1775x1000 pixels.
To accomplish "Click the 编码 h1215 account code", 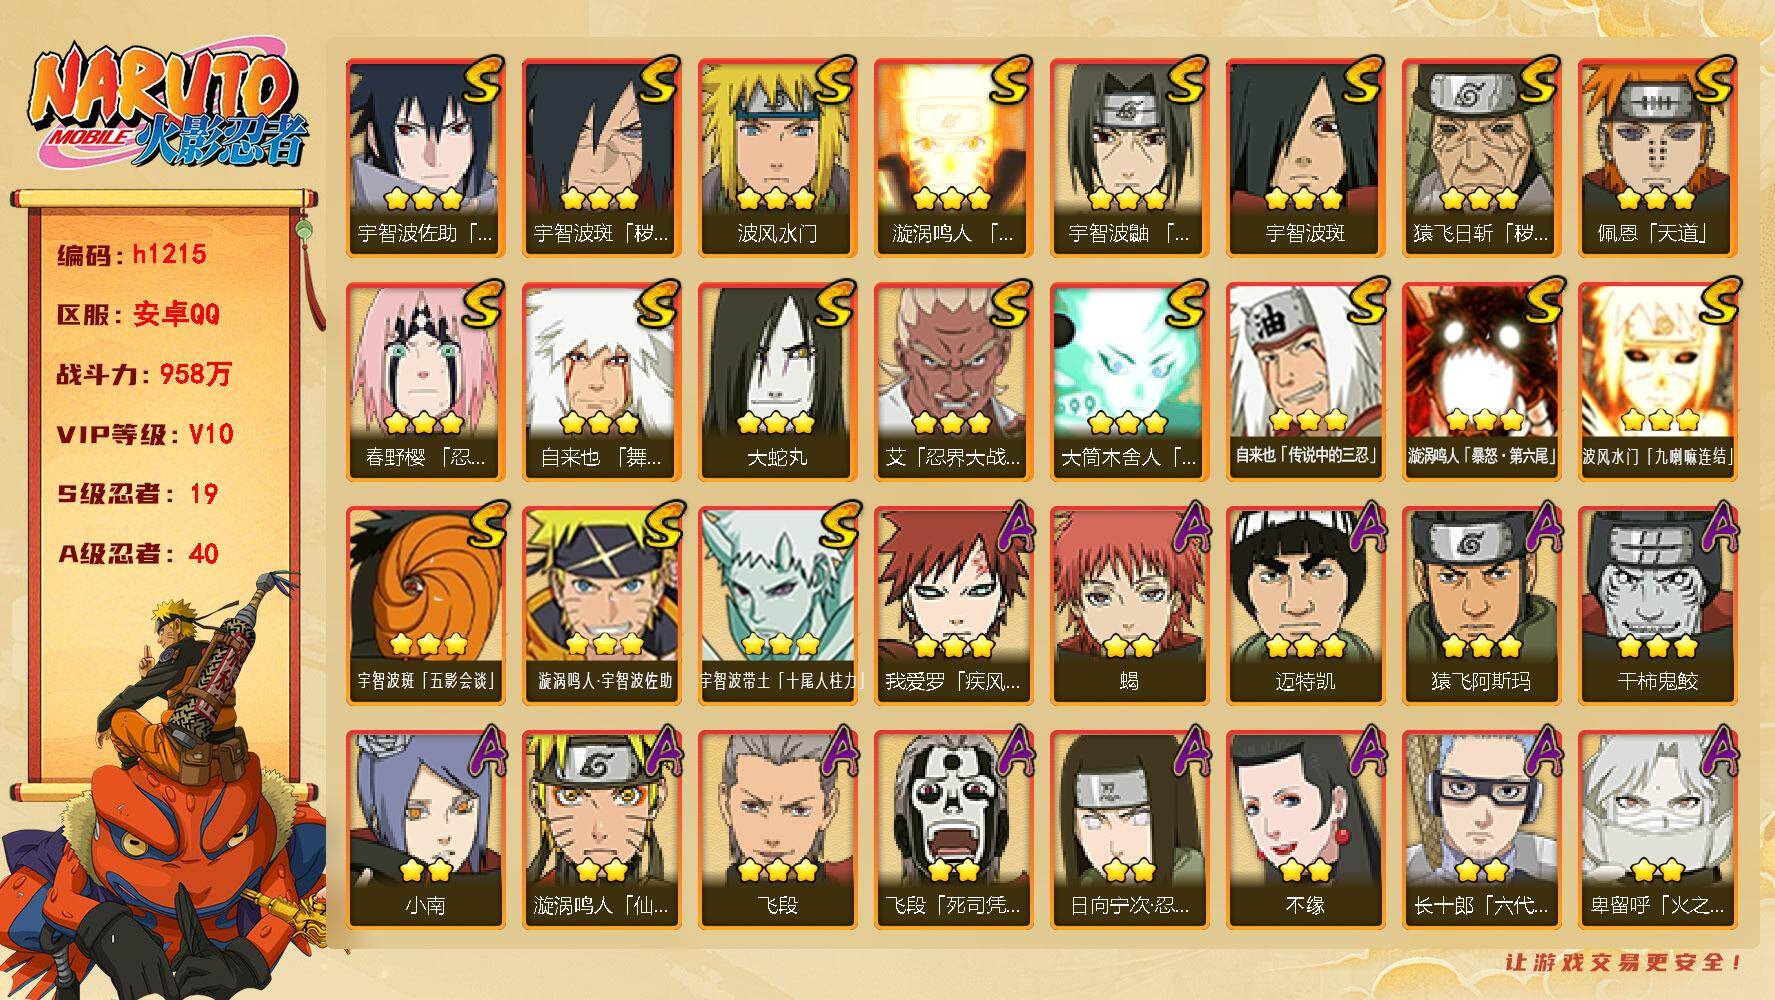I will [x=132, y=254].
